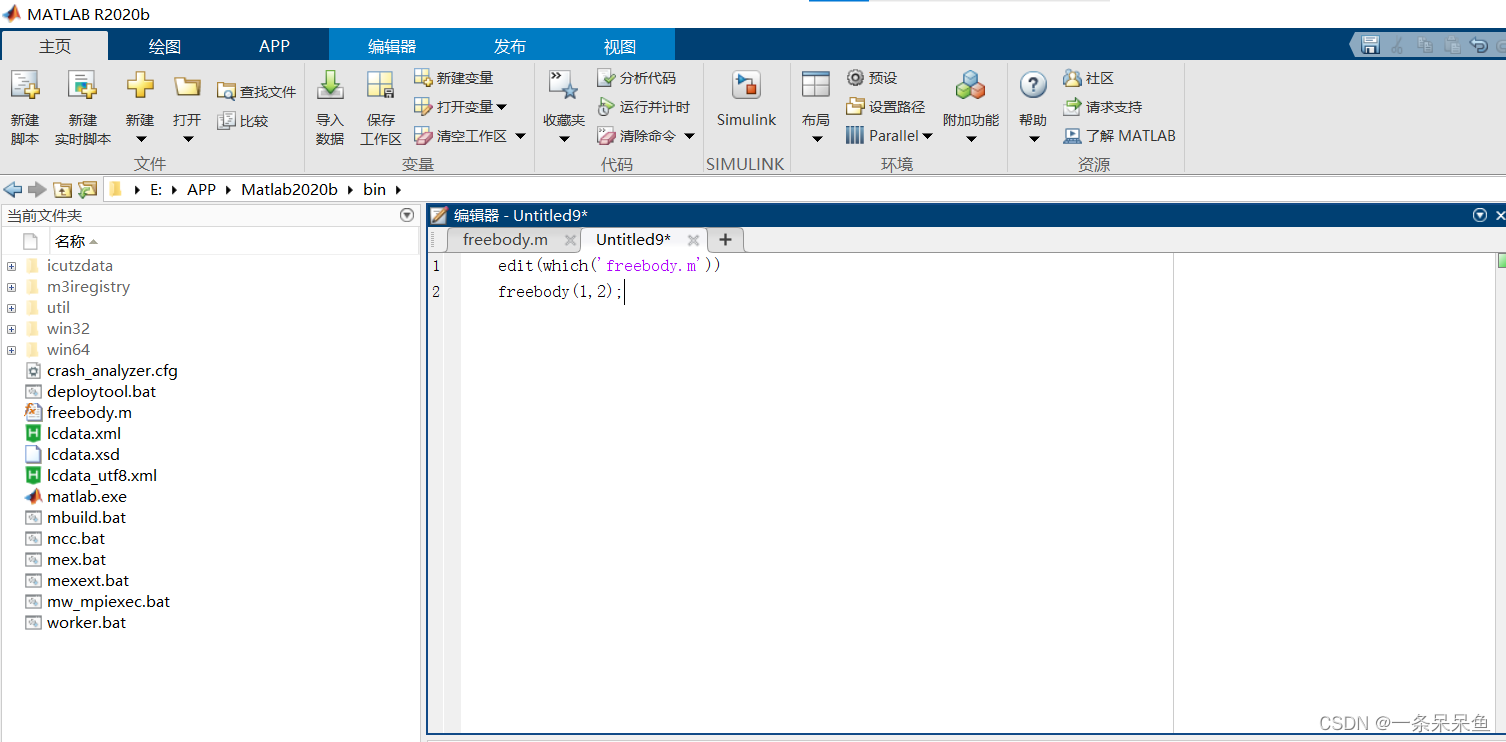1506x742 pixels.
Task: Open the 新建 plus menu
Action: click(x=140, y=108)
